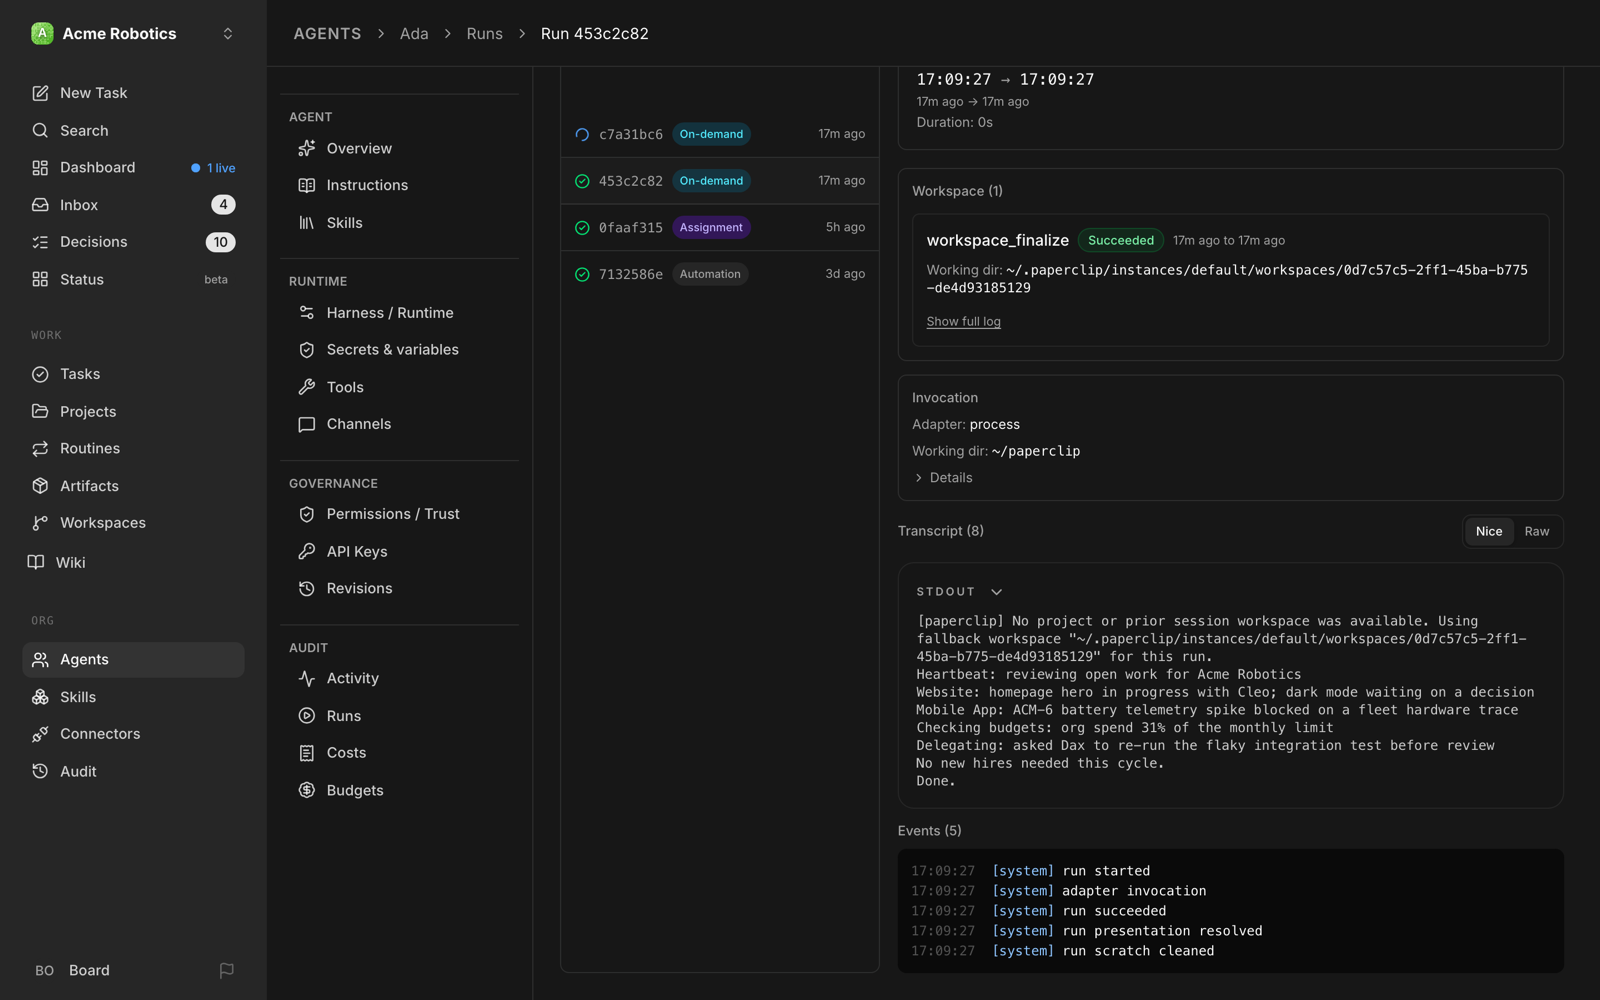Open Tools wrench icon

pyautogui.click(x=307, y=387)
